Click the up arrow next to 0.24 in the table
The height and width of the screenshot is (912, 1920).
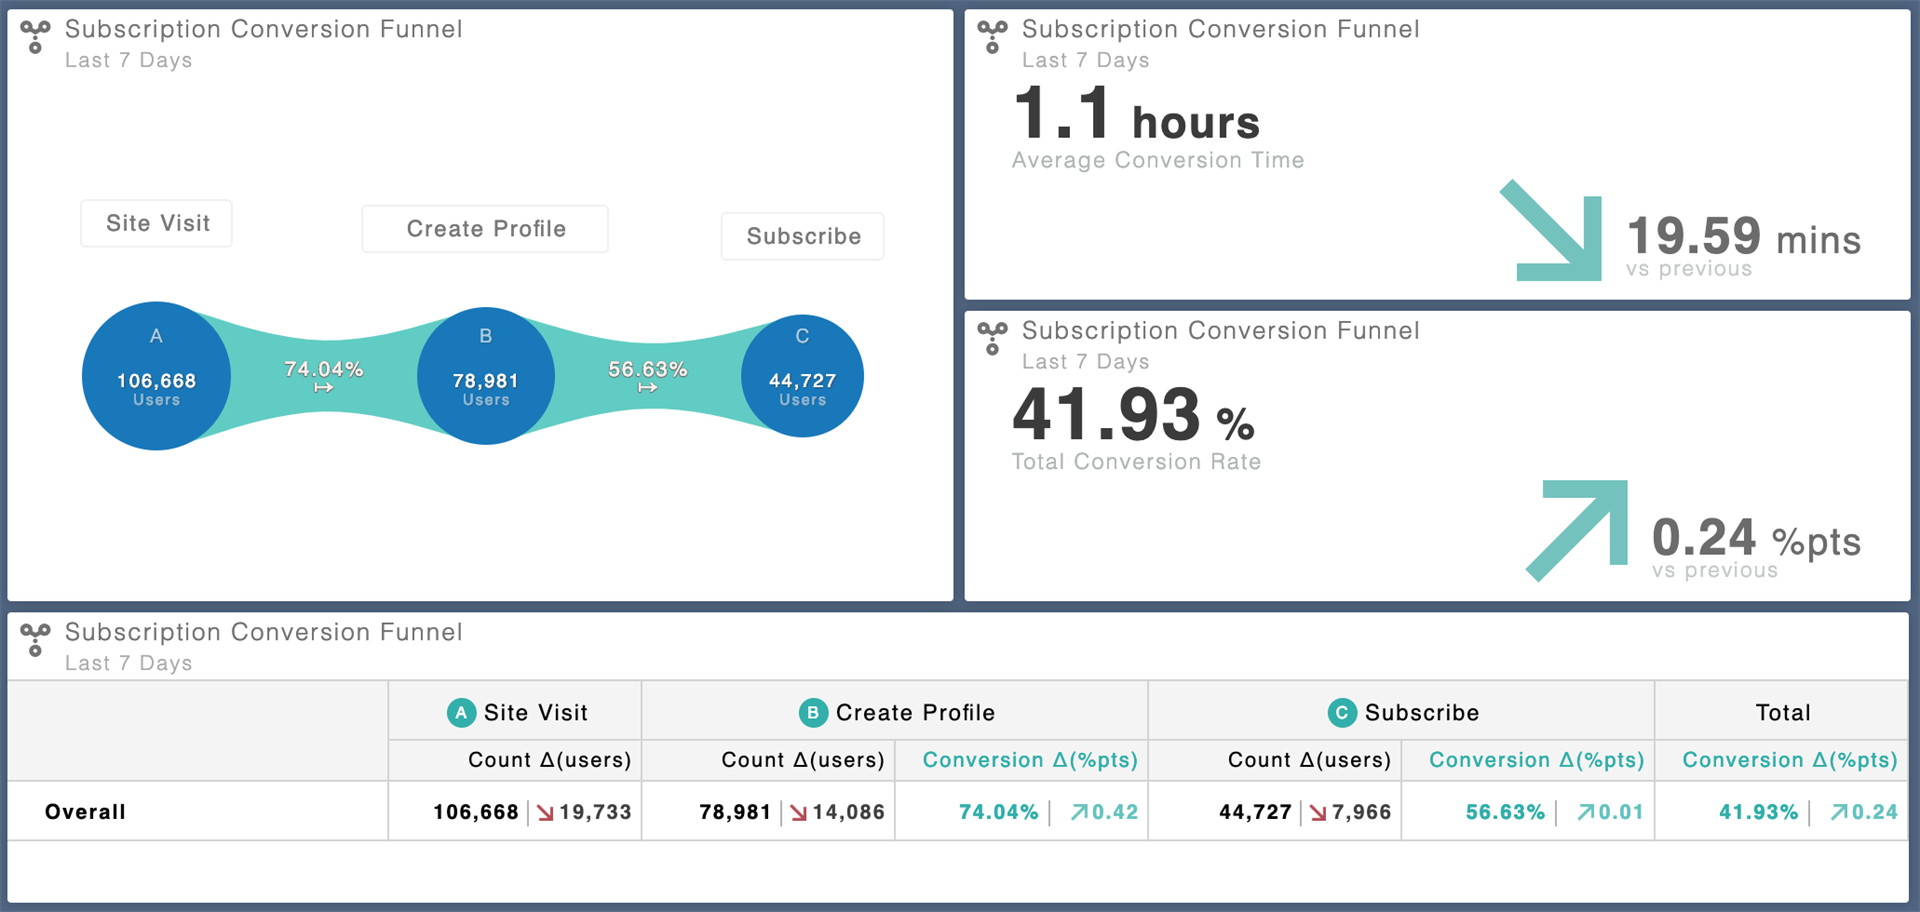click(1839, 812)
